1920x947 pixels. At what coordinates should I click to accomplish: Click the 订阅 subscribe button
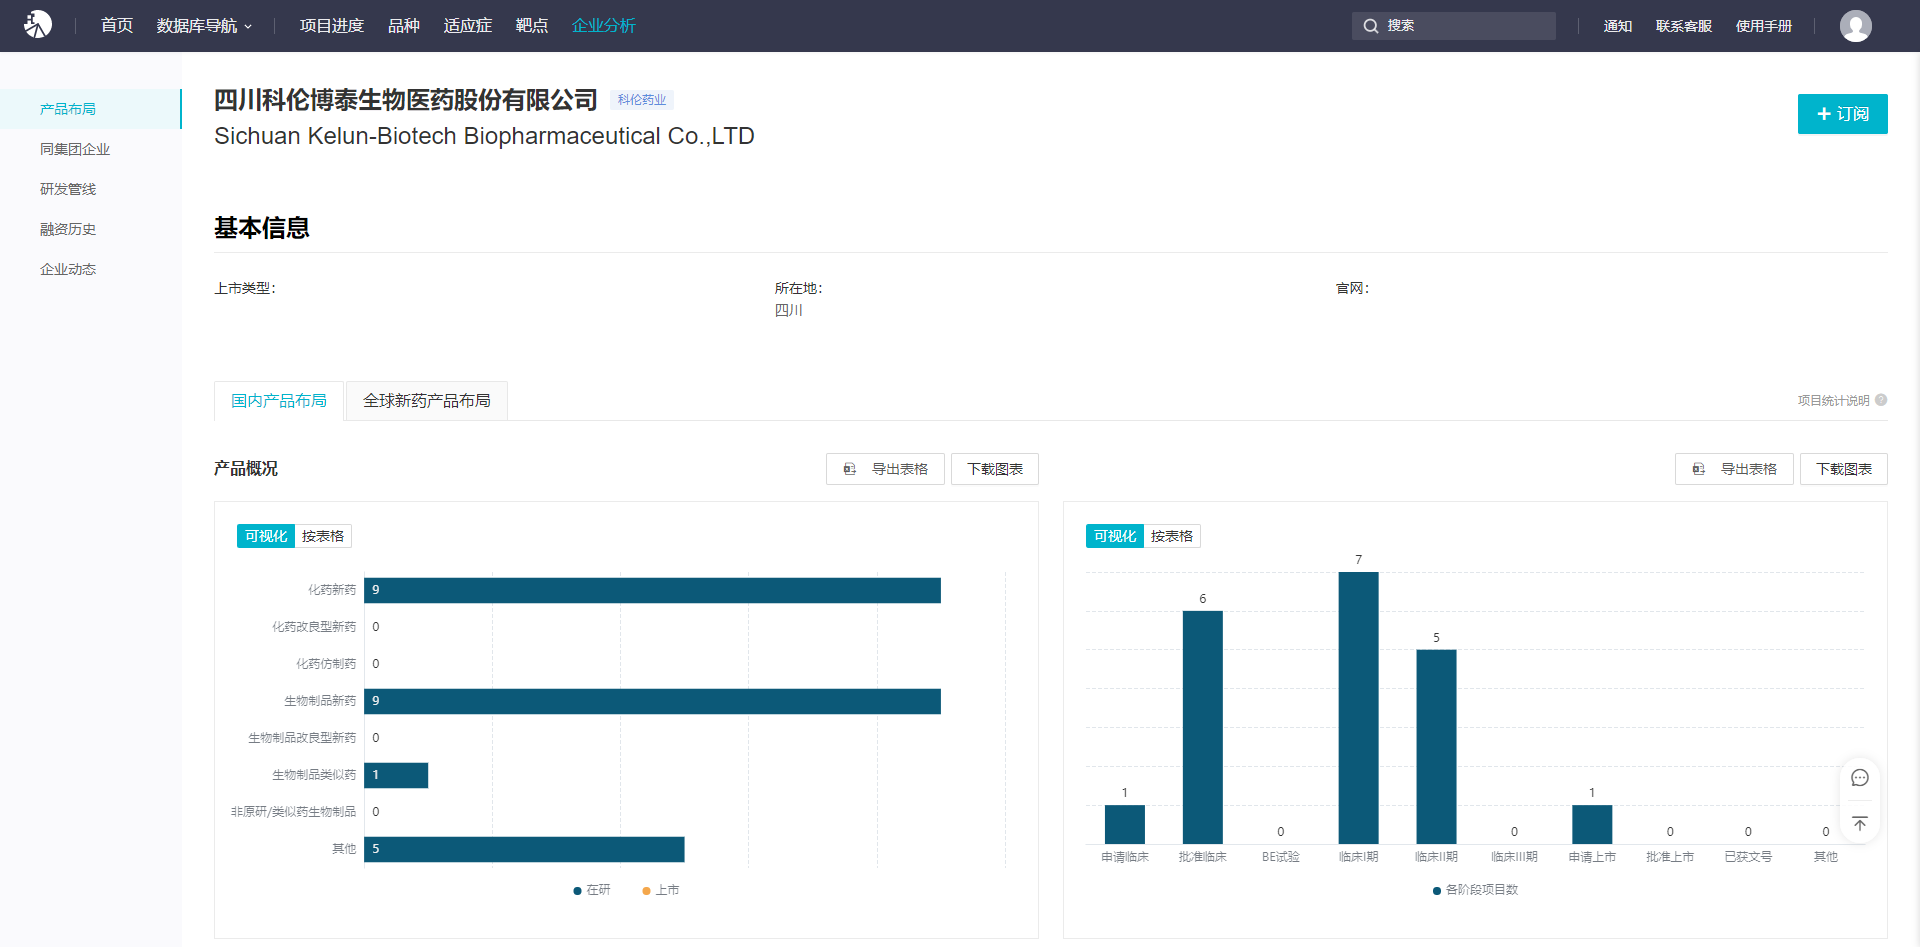(1842, 114)
